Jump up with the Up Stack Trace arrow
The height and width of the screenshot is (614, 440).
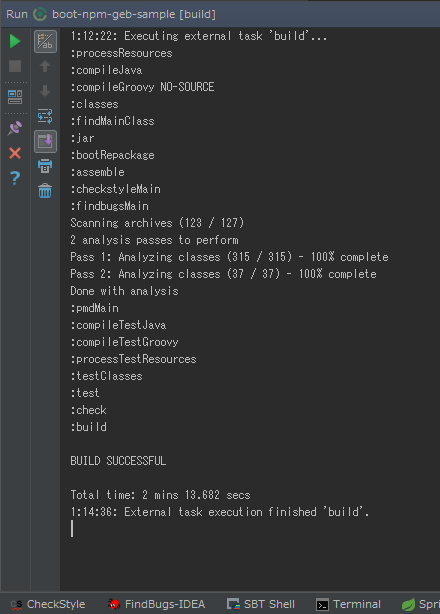pyautogui.click(x=45, y=66)
